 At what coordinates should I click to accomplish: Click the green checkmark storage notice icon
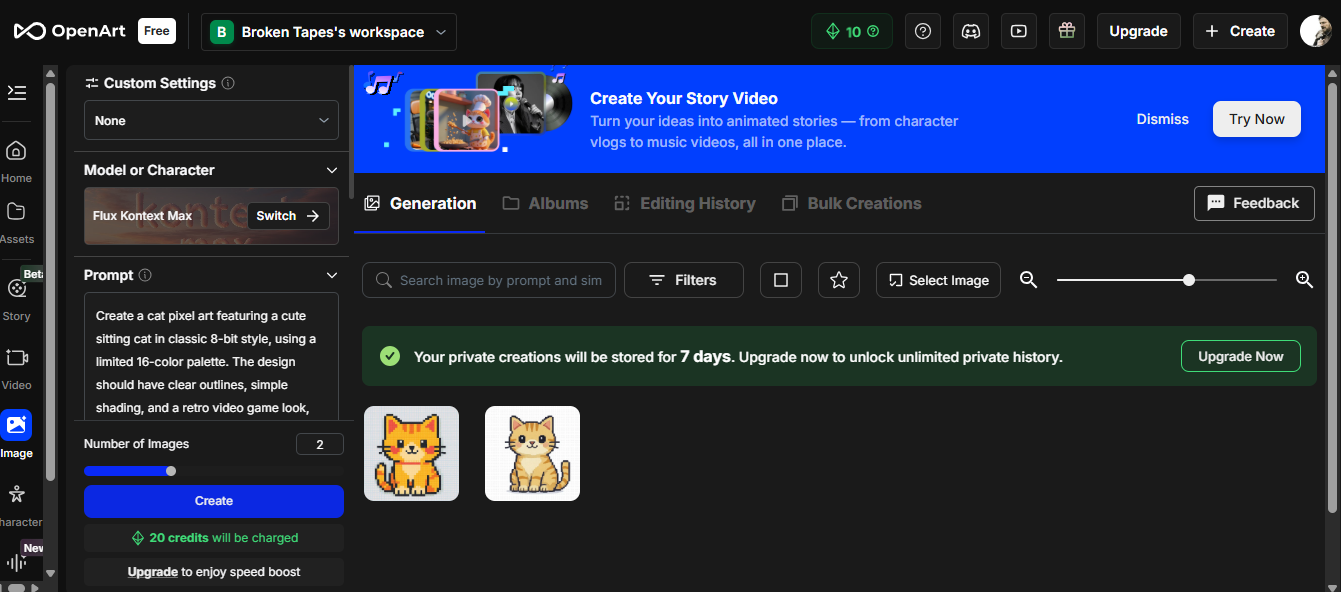click(390, 356)
